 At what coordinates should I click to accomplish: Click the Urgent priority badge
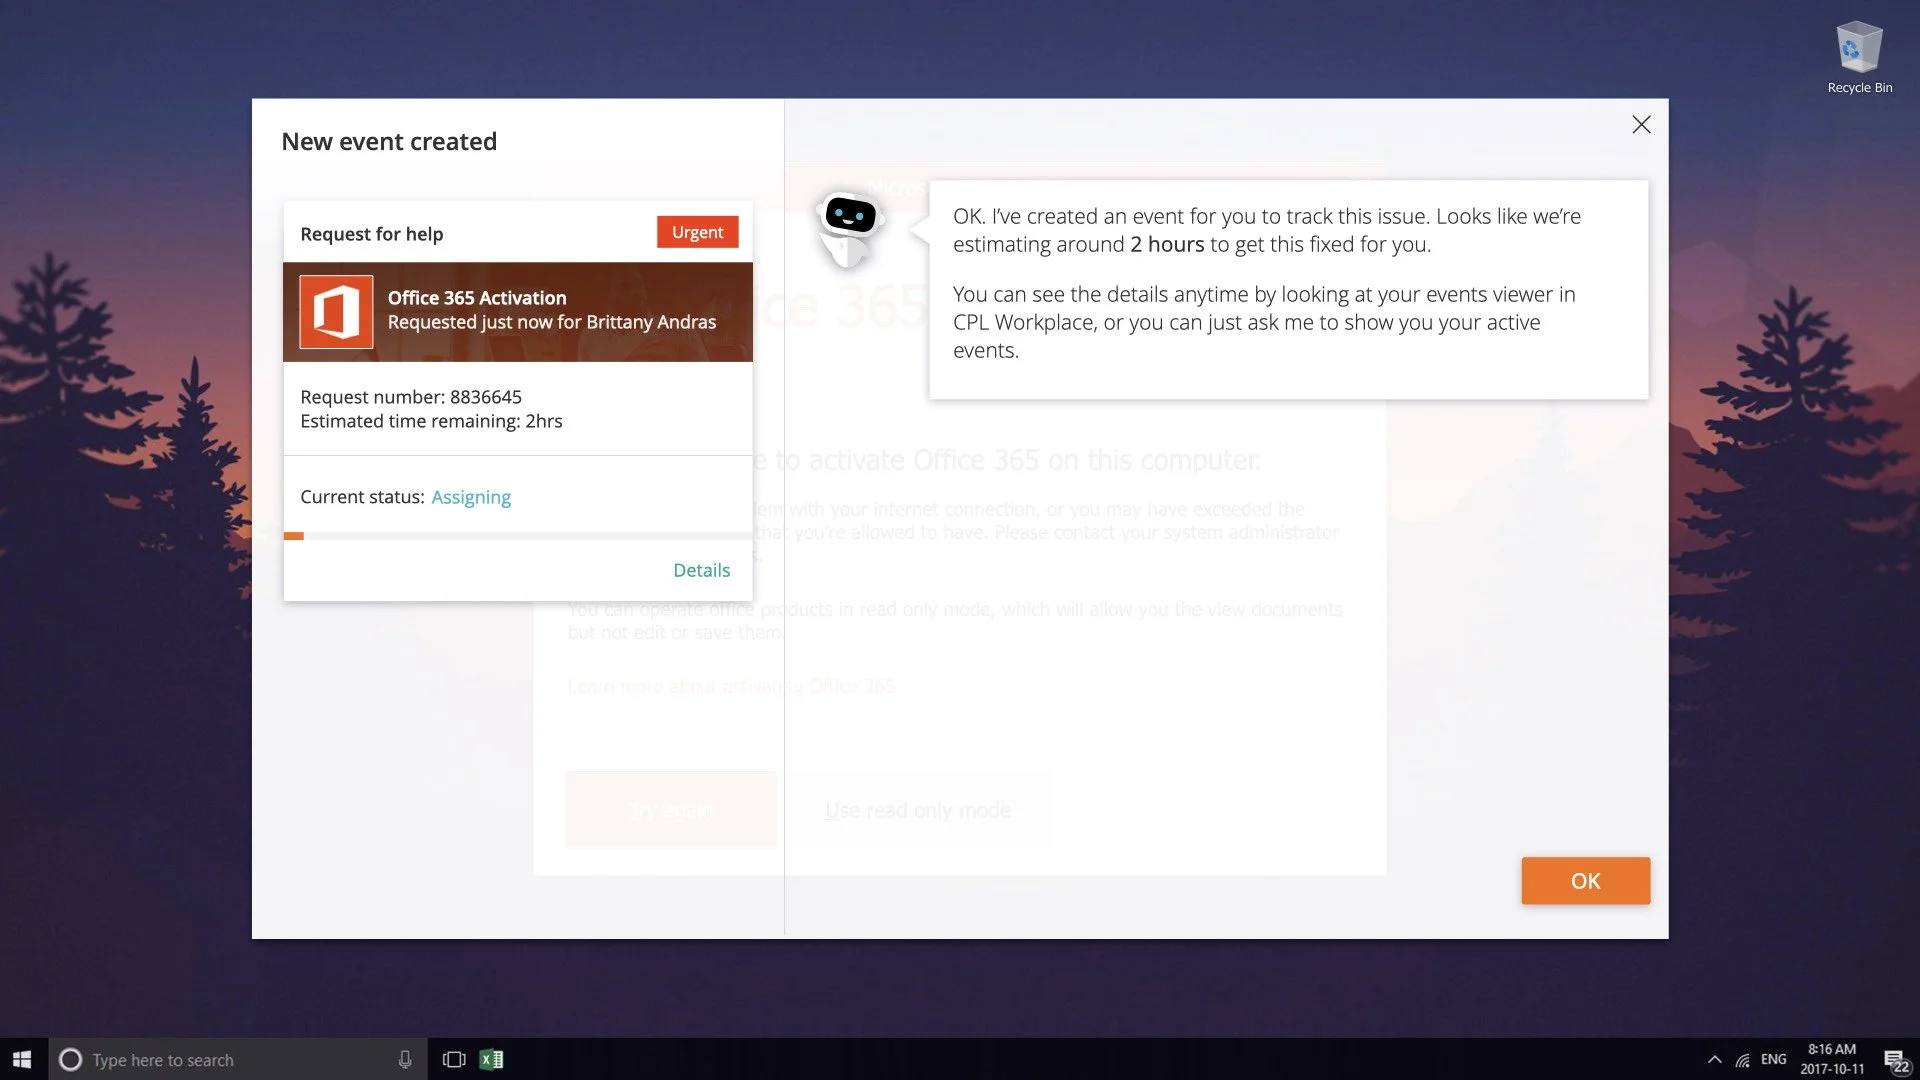[x=697, y=232]
